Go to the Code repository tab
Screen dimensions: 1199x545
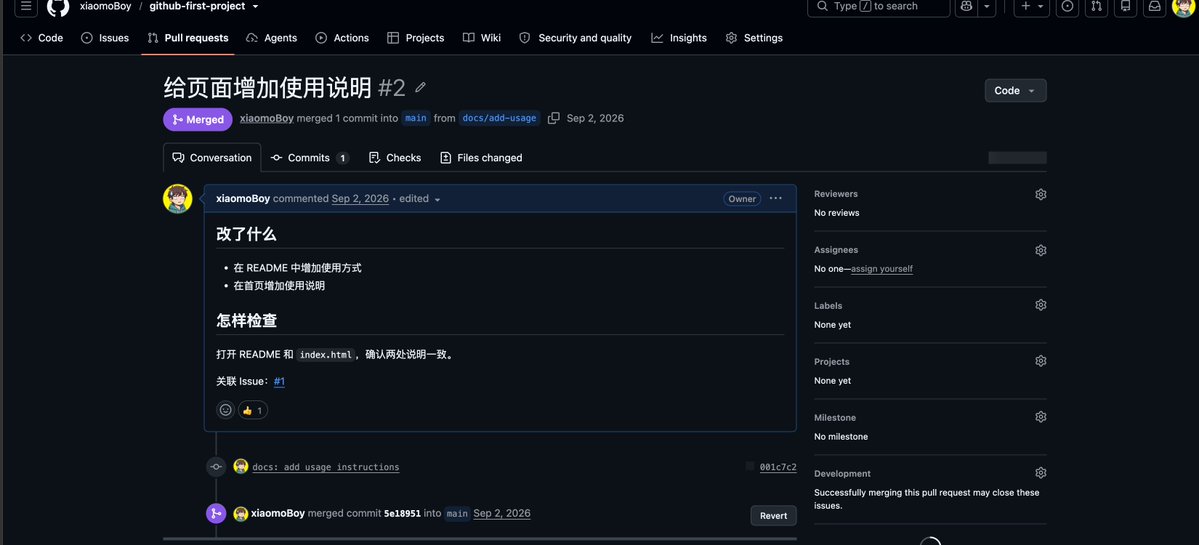pyautogui.click(x=42, y=37)
